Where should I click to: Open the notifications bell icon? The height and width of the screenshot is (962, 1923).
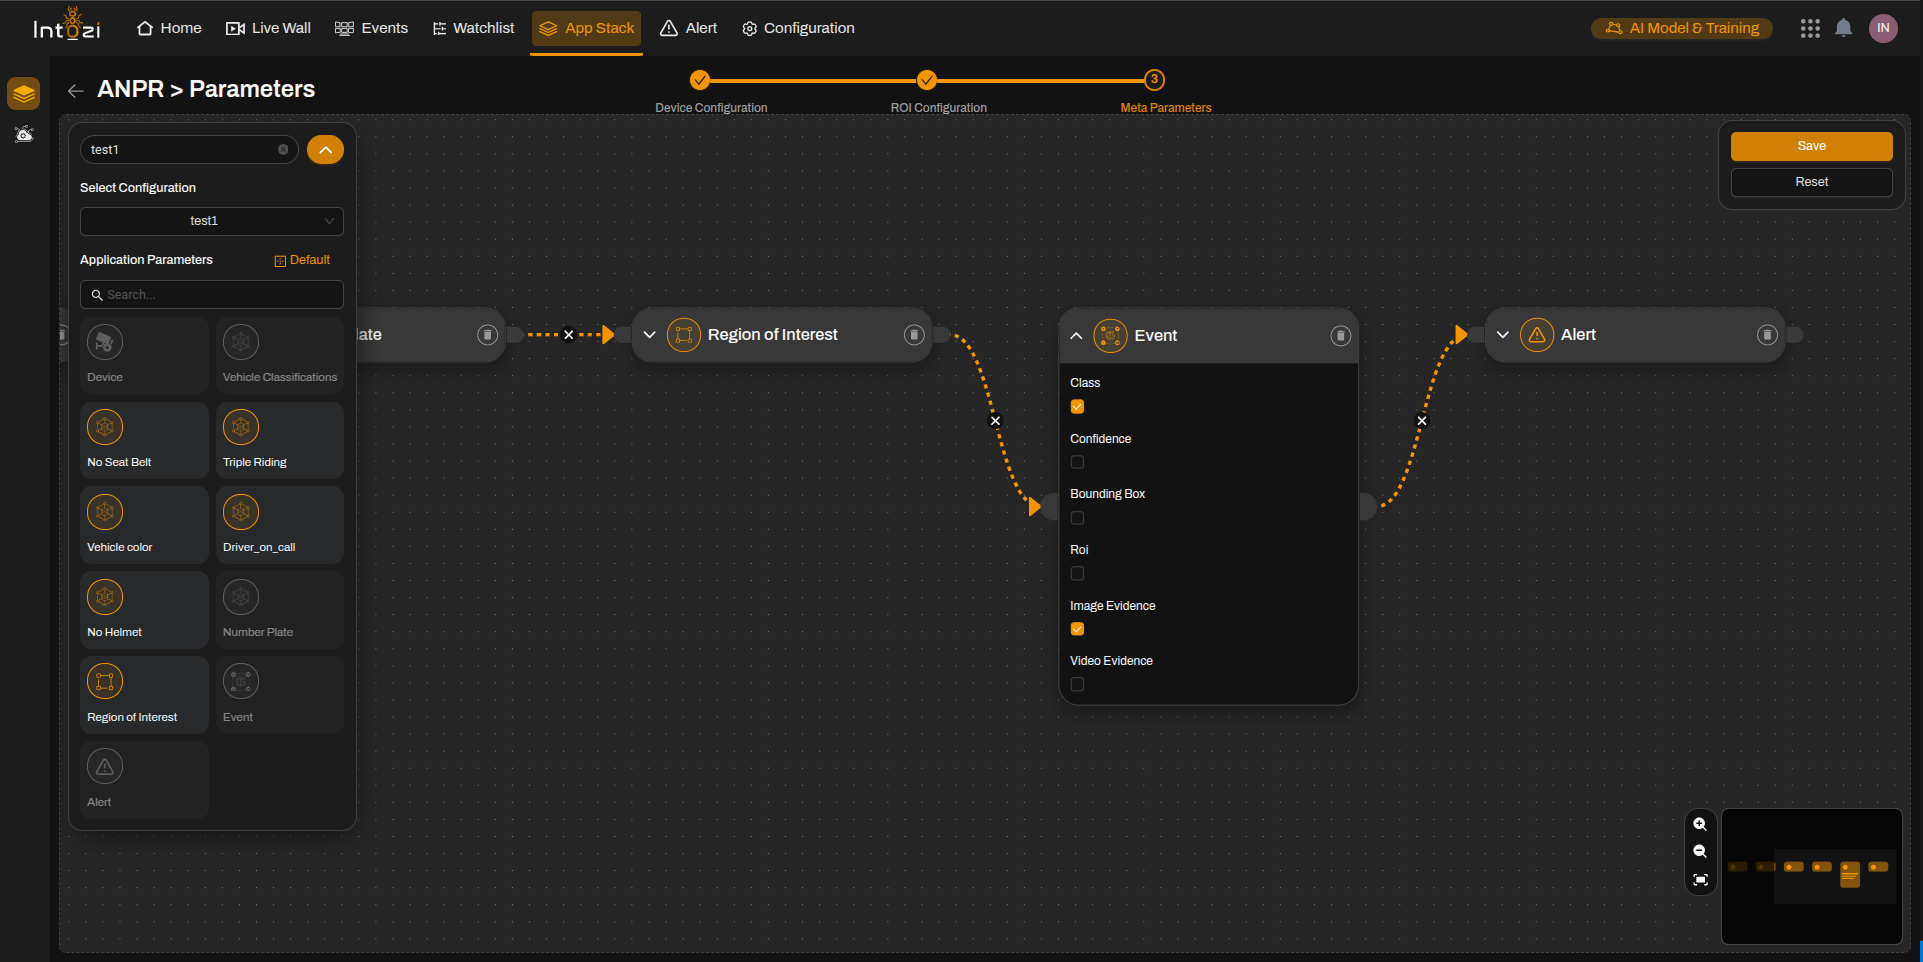[1843, 28]
